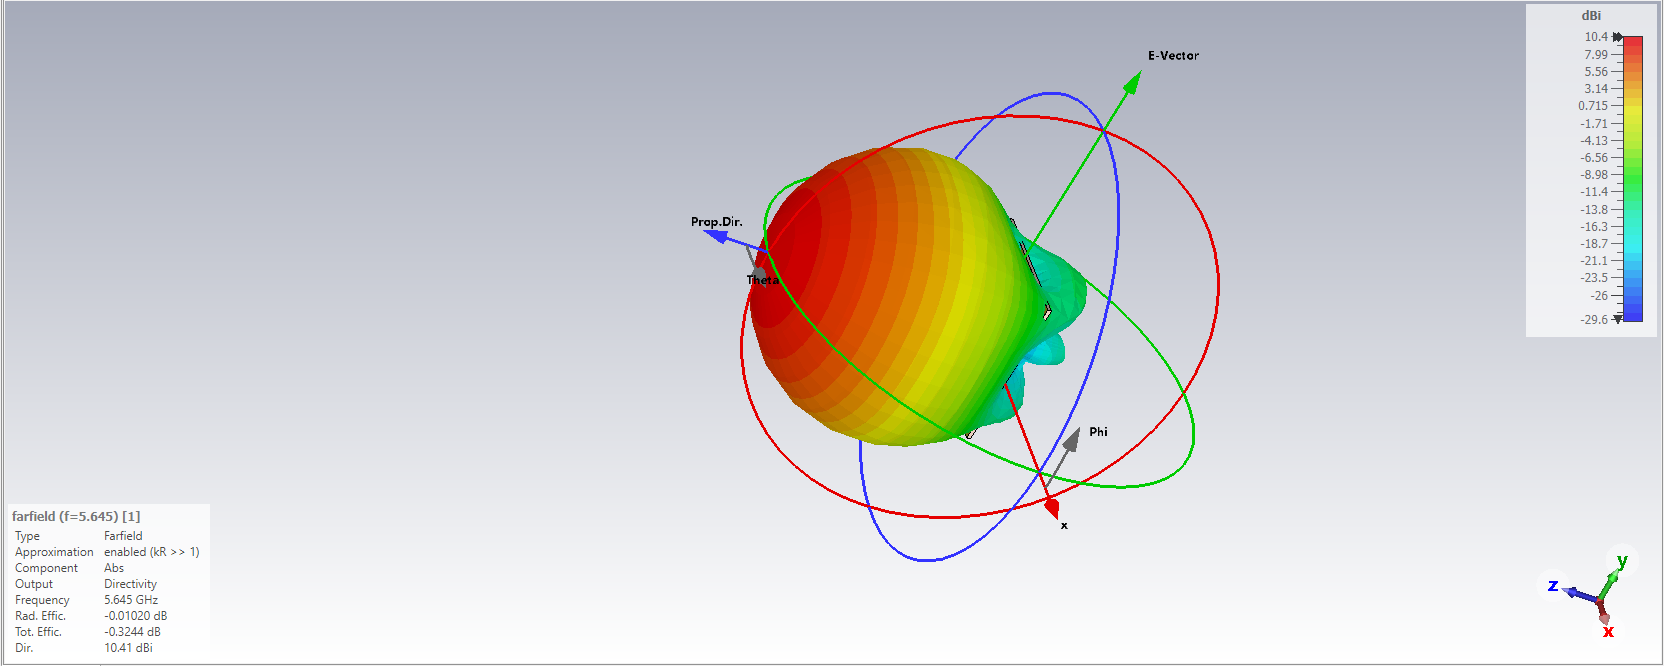1664x666 pixels.
Task: Select the 'Phi' label on the plot
Action: pyautogui.click(x=1098, y=432)
